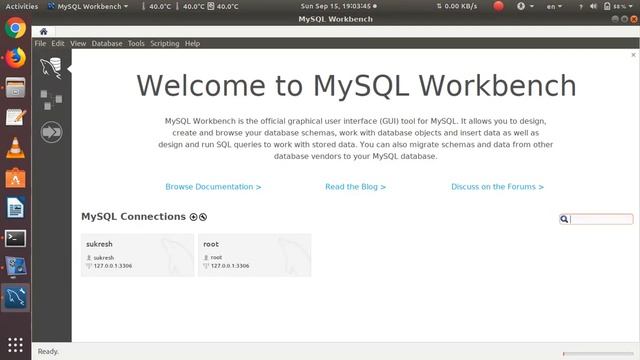This screenshot has height=360, width=640.
Task: Open the Edit menu
Action: click(x=58, y=43)
